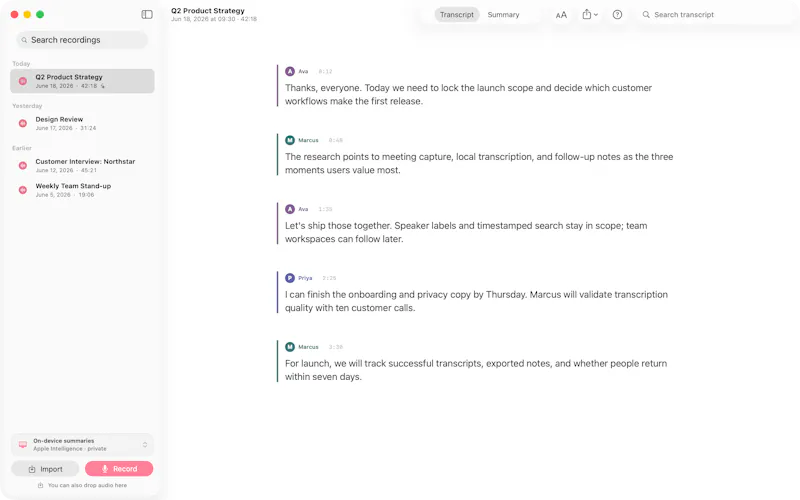The image size is (800, 500).
Task: Open the text size AA control
Action: point(561,15)
